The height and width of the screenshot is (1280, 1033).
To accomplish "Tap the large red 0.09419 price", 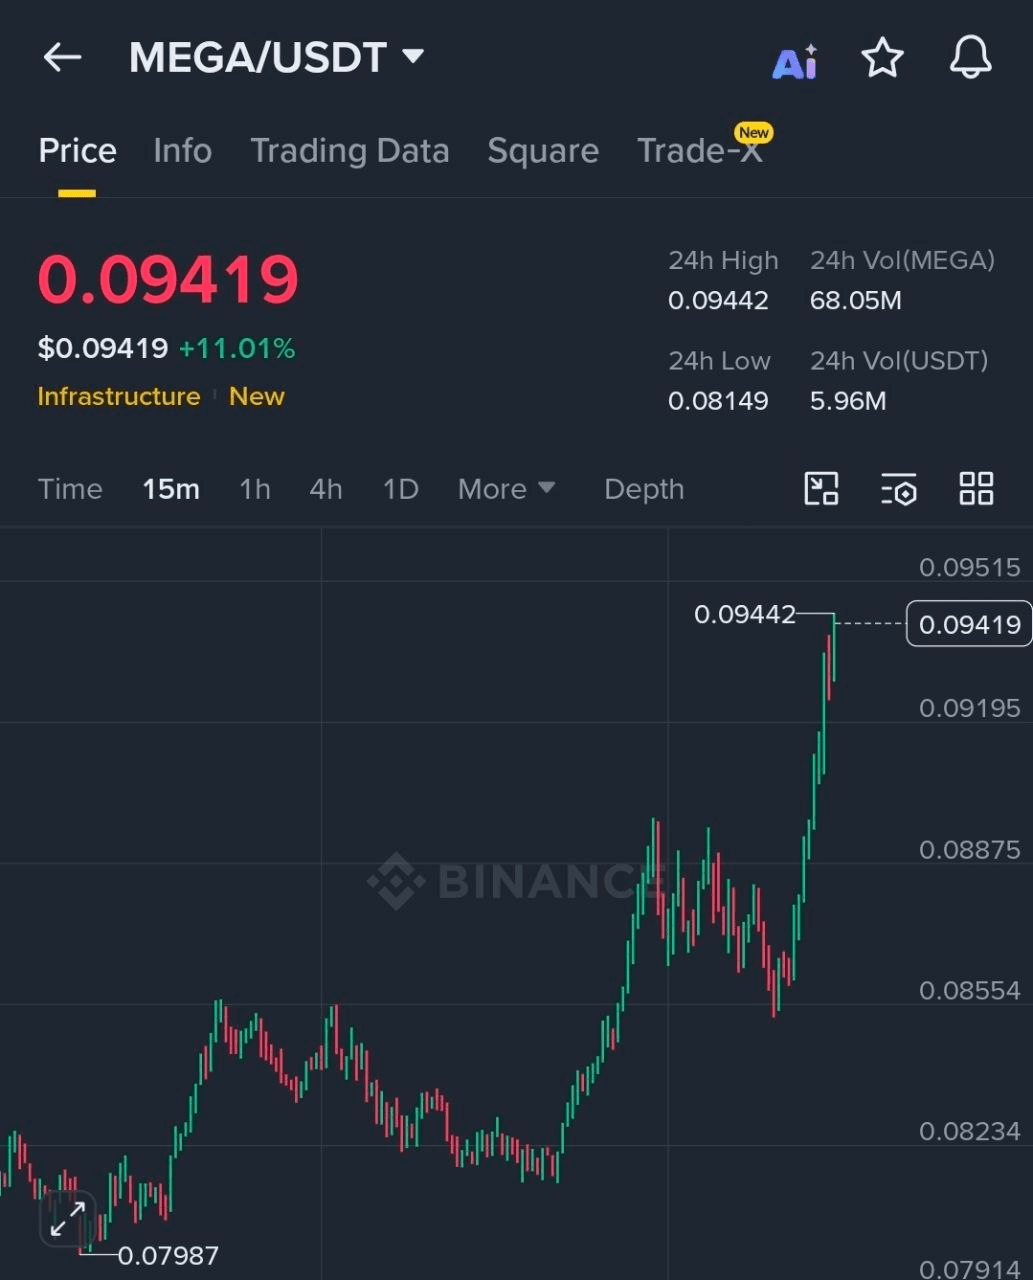I will [x=168, y=279].
